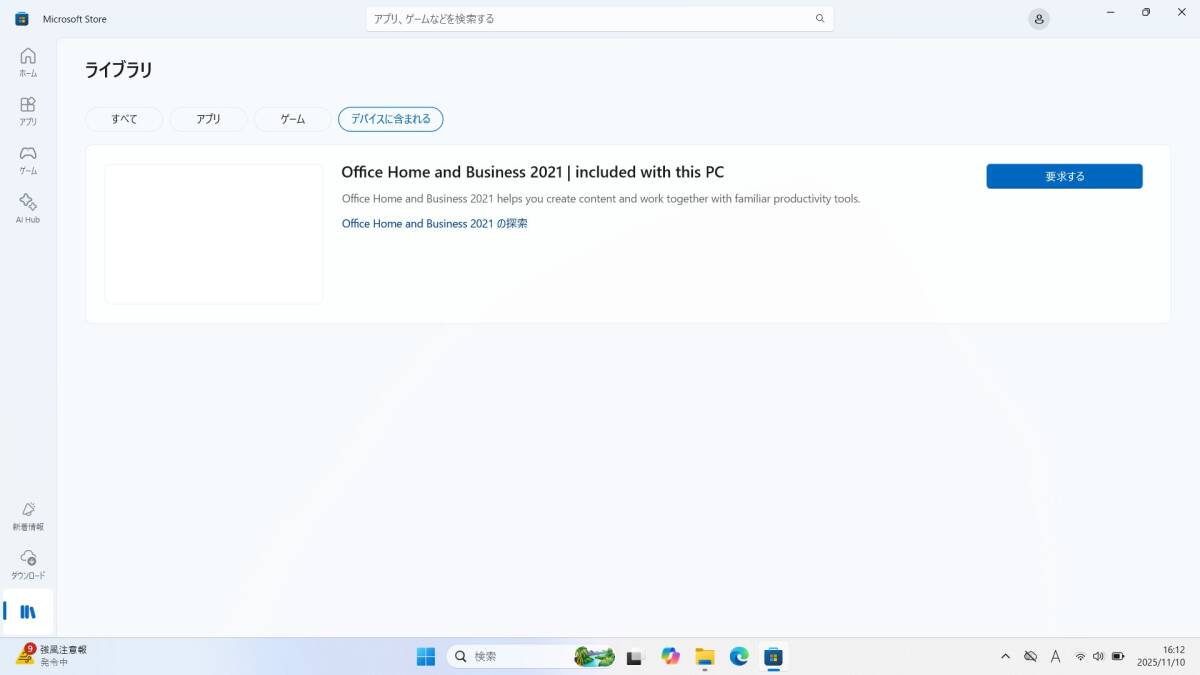Open the clock showing 16:12
1200x675 pixels.
1160,656
